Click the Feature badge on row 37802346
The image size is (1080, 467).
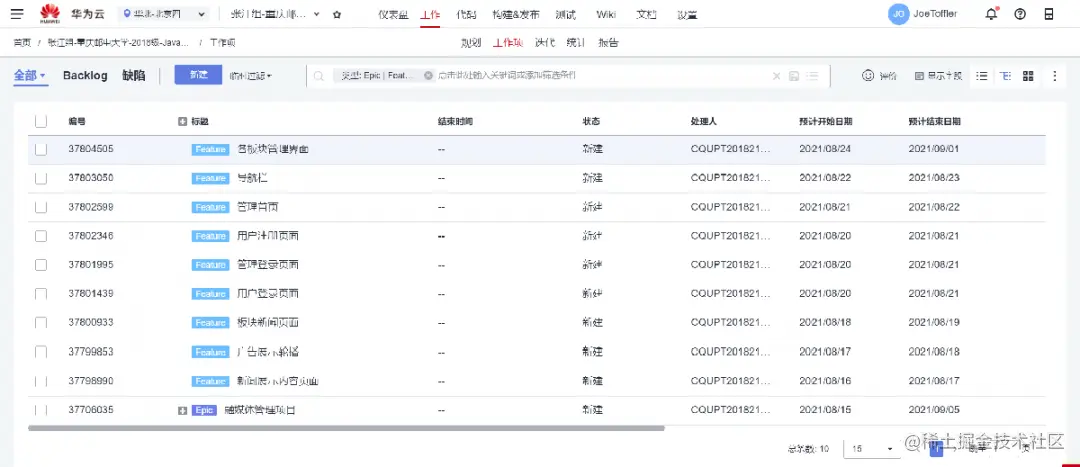210,236
